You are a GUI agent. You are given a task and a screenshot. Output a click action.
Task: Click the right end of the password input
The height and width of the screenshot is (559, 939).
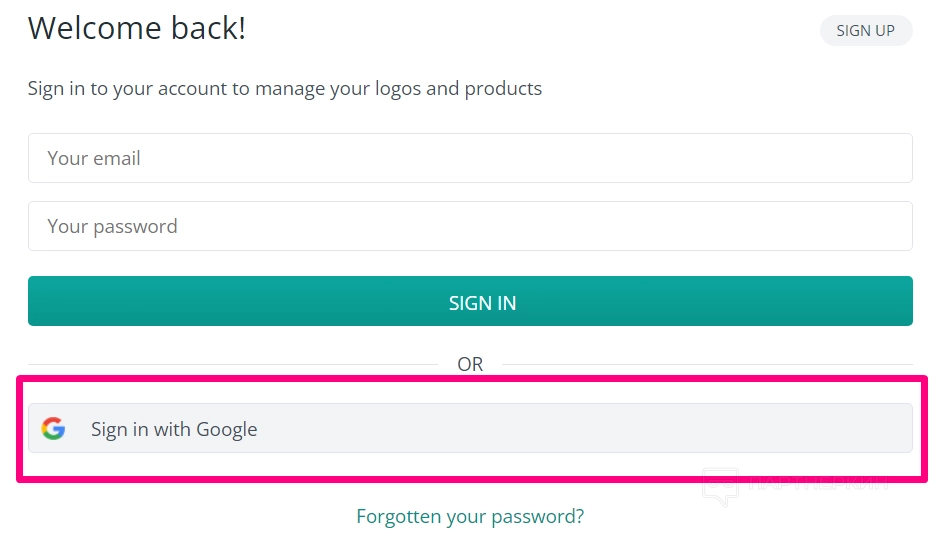click(890, 226)
